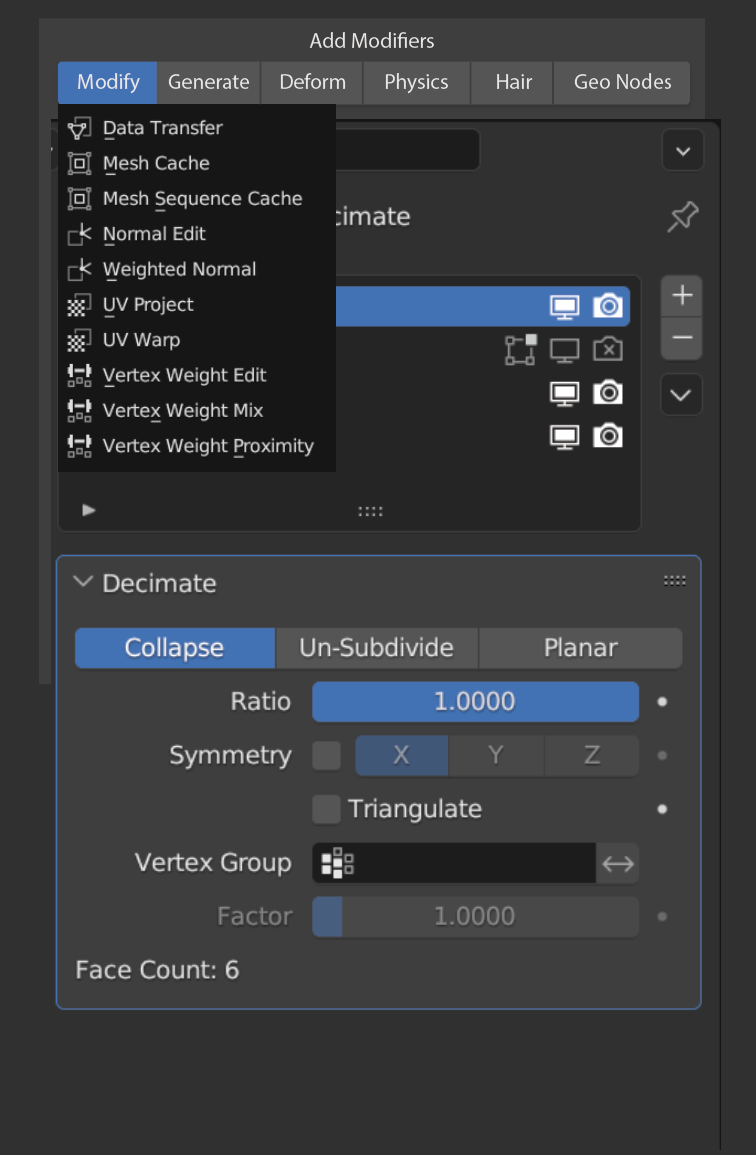
Task: Add a UV Warp modifier
Action: [x=197, y=340]
